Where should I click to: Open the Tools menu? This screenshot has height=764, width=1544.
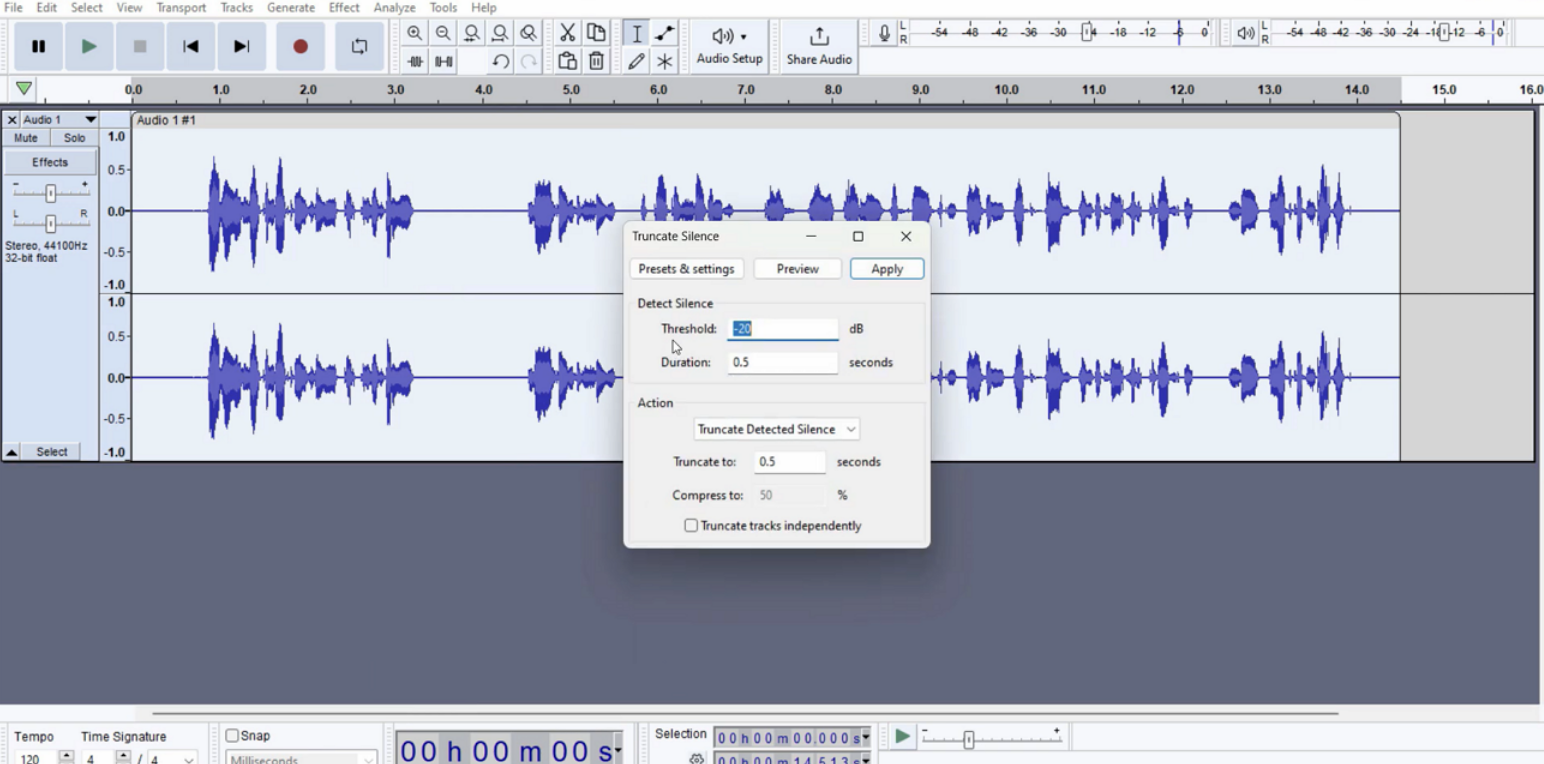click(x=443, y=8)
